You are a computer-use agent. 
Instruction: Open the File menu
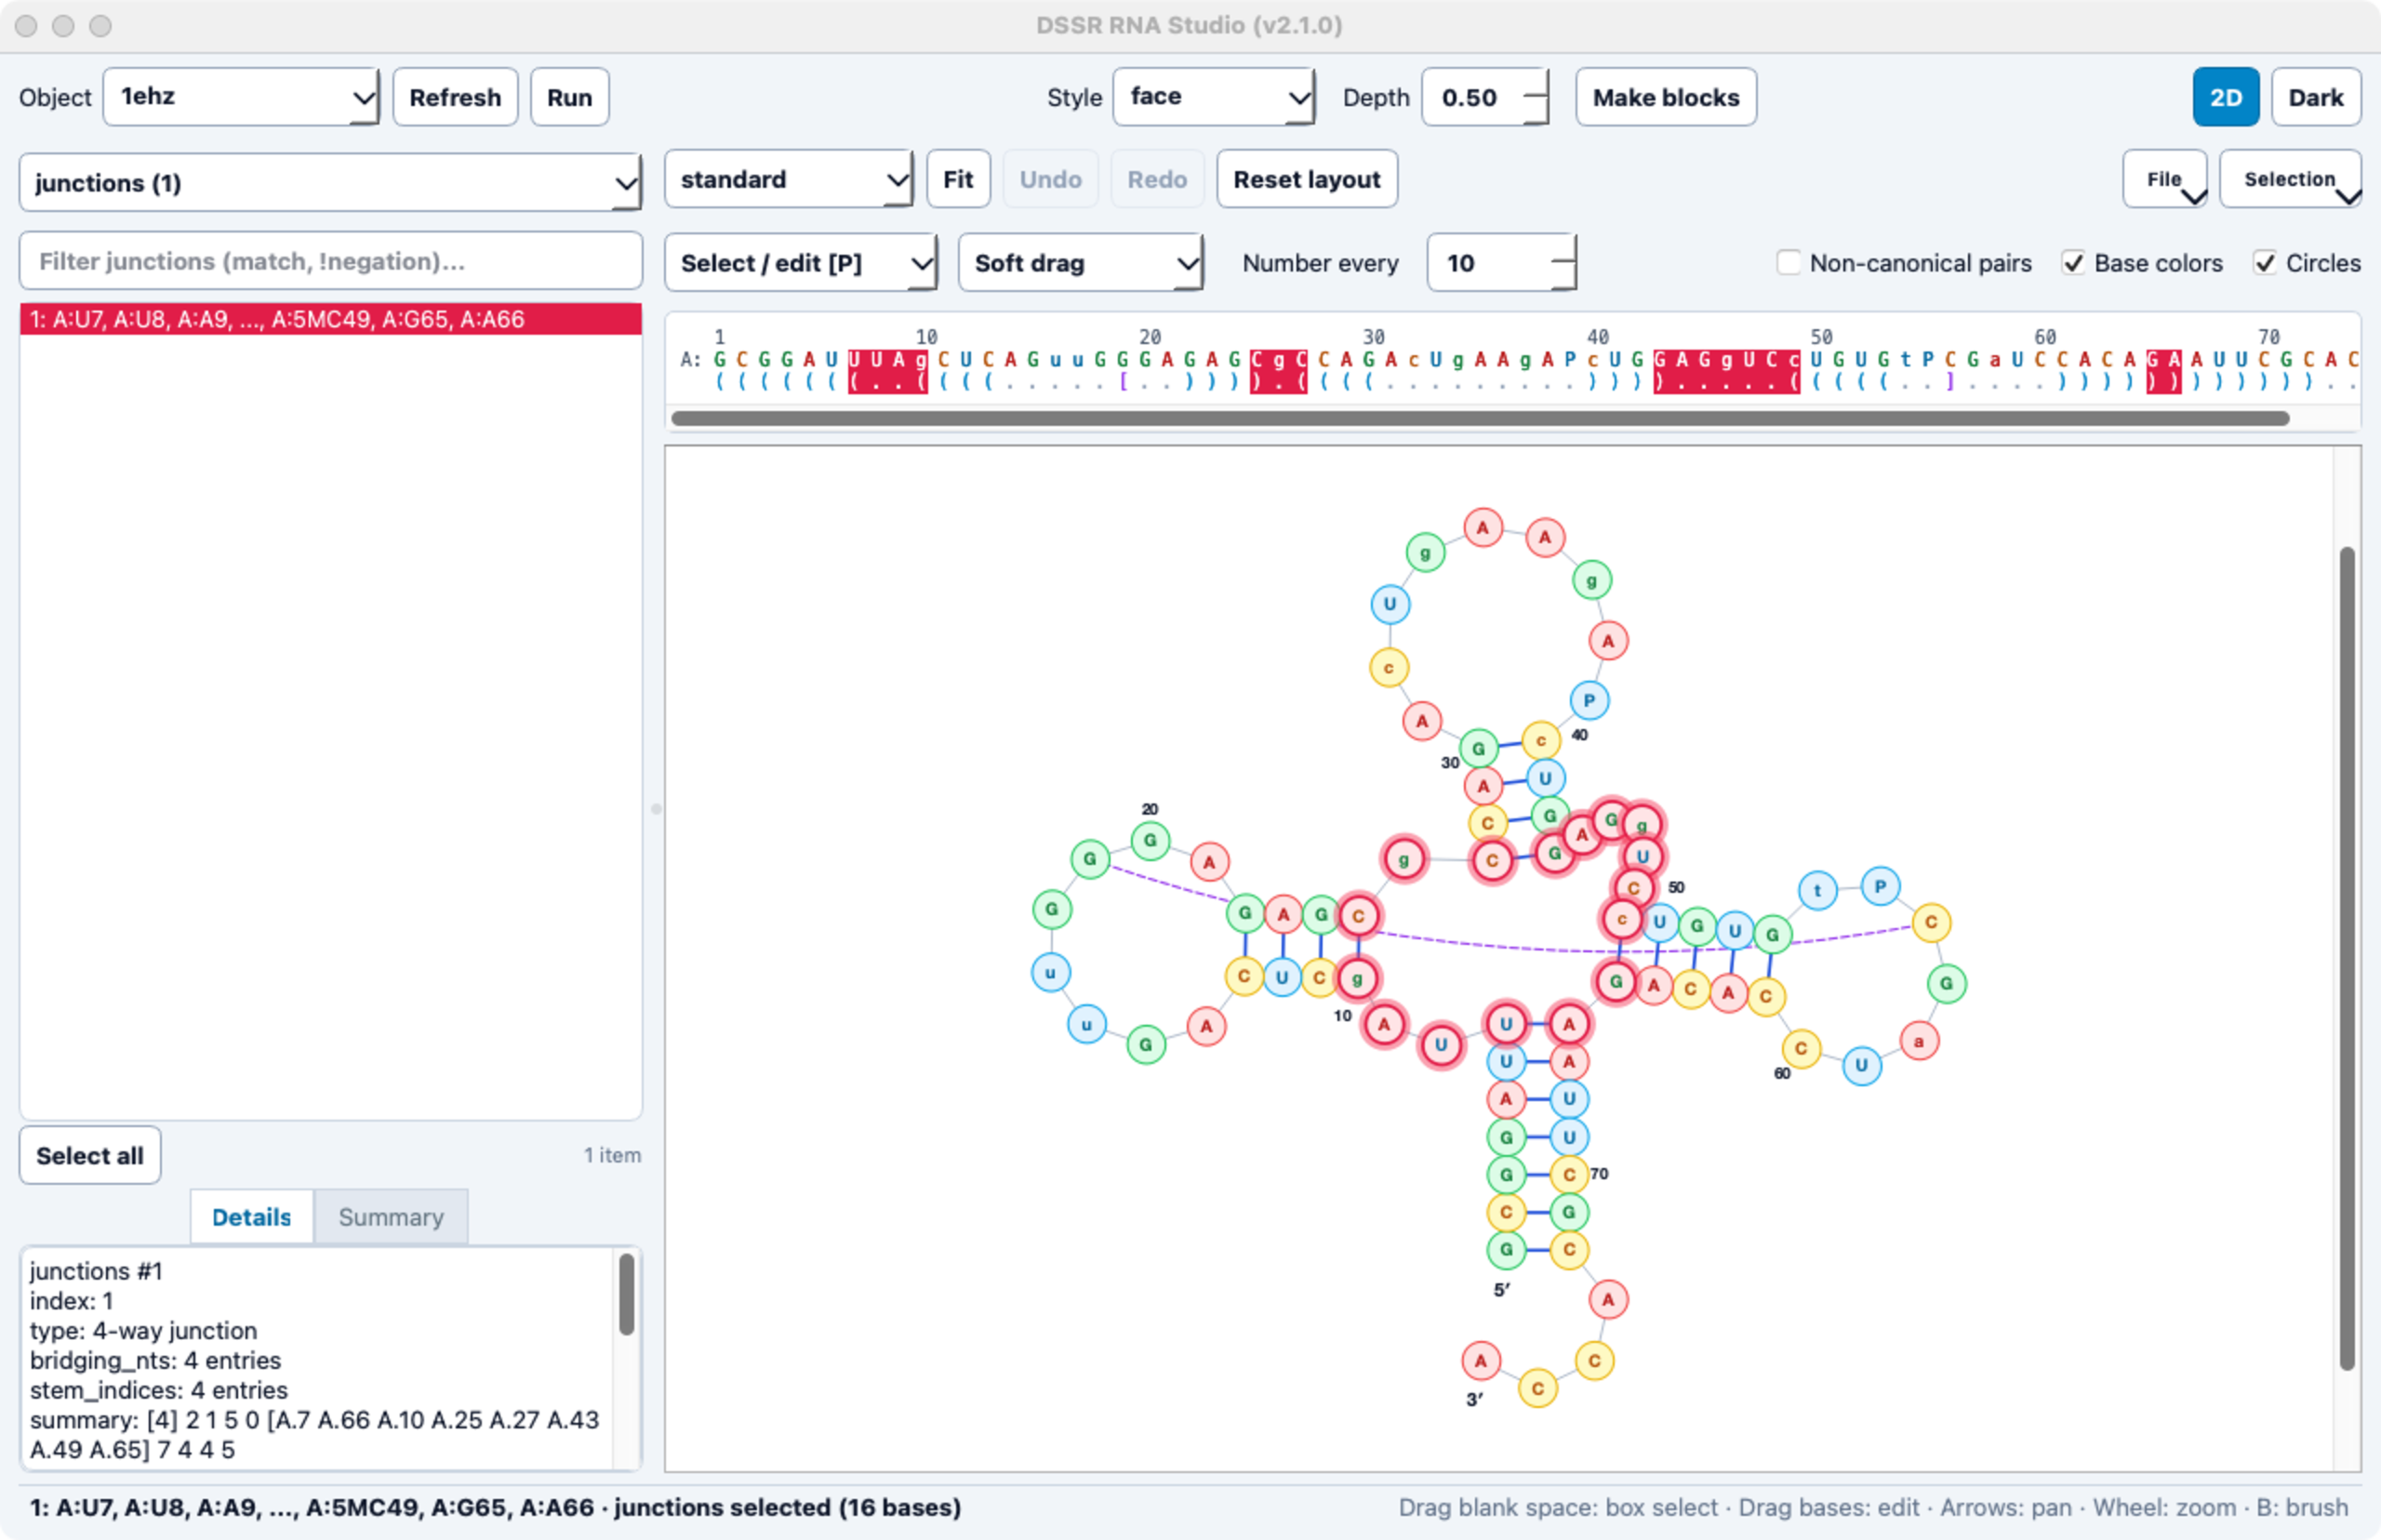2164,179
